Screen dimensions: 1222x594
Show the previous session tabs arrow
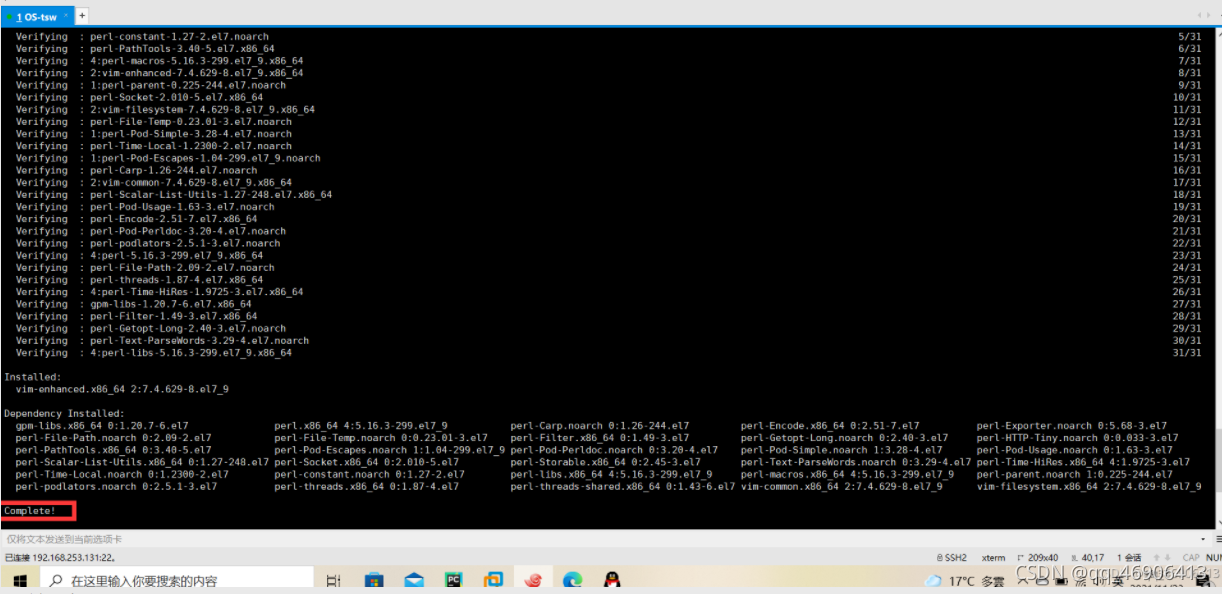click(1198, 16)
